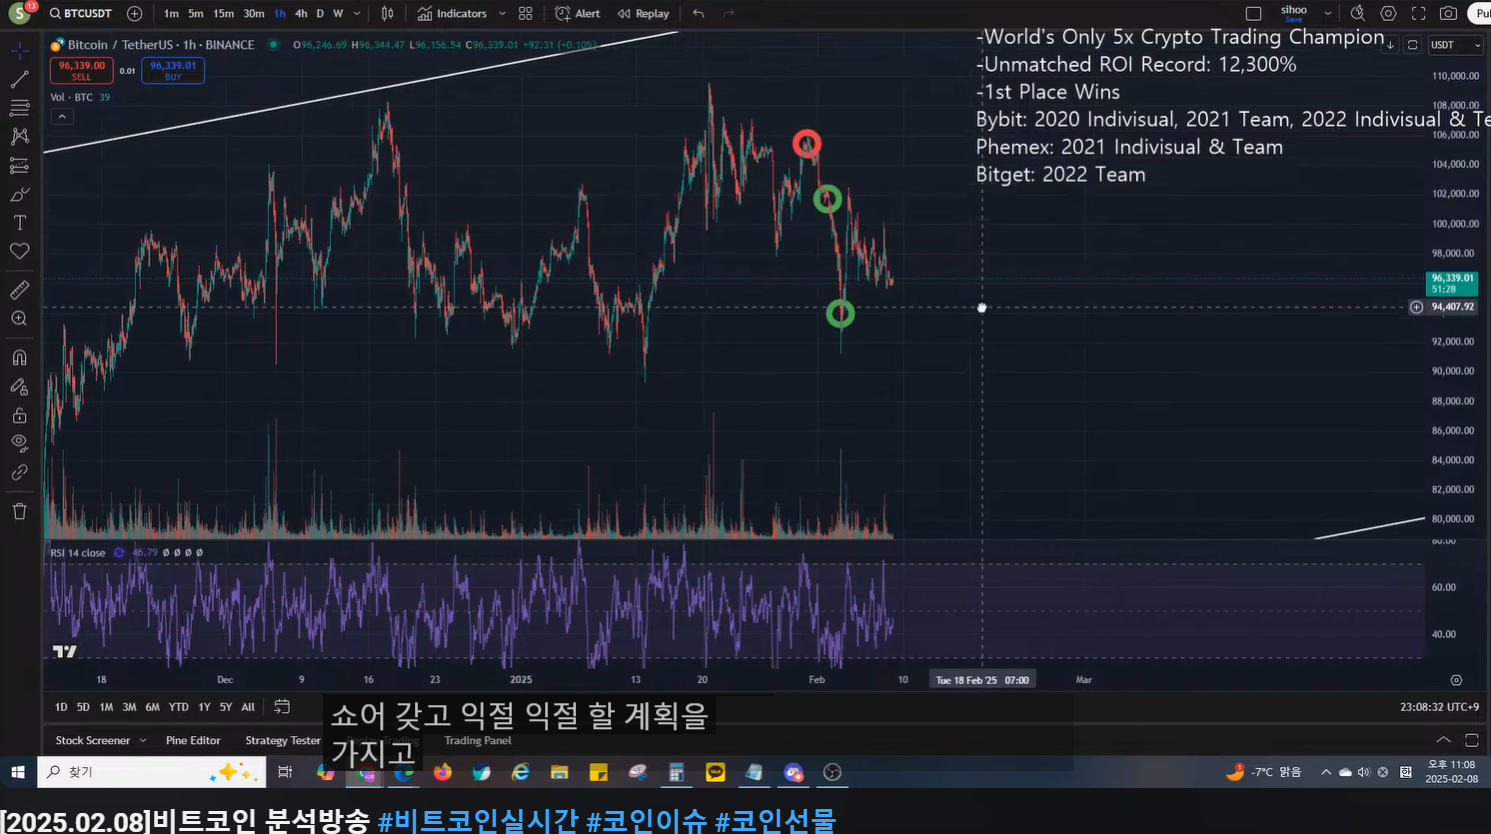
Task: Expand the sihoo layout management dropdown
Action: click(x=1328, y=14)
